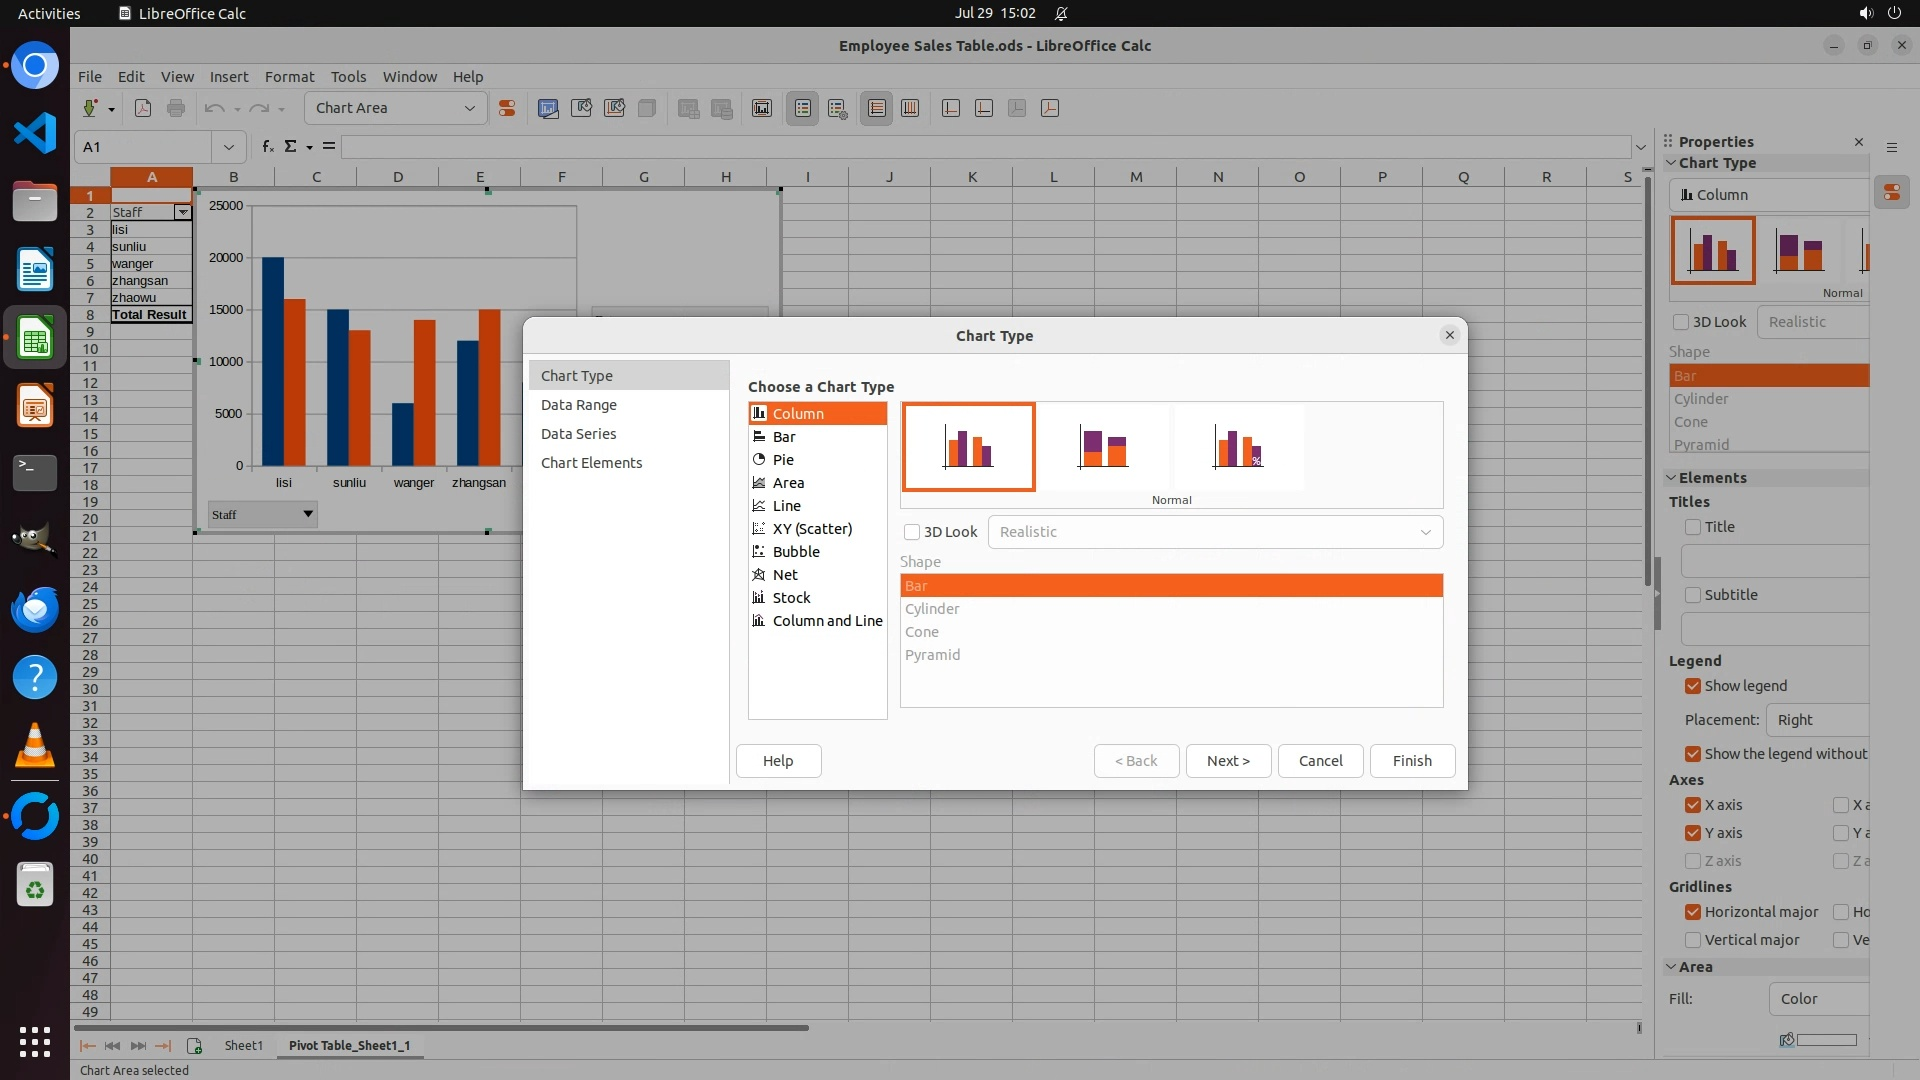Screen dimensions: 1920x1080
Task: Open the sidebar settings hamburger icon
Action: 1891,147
